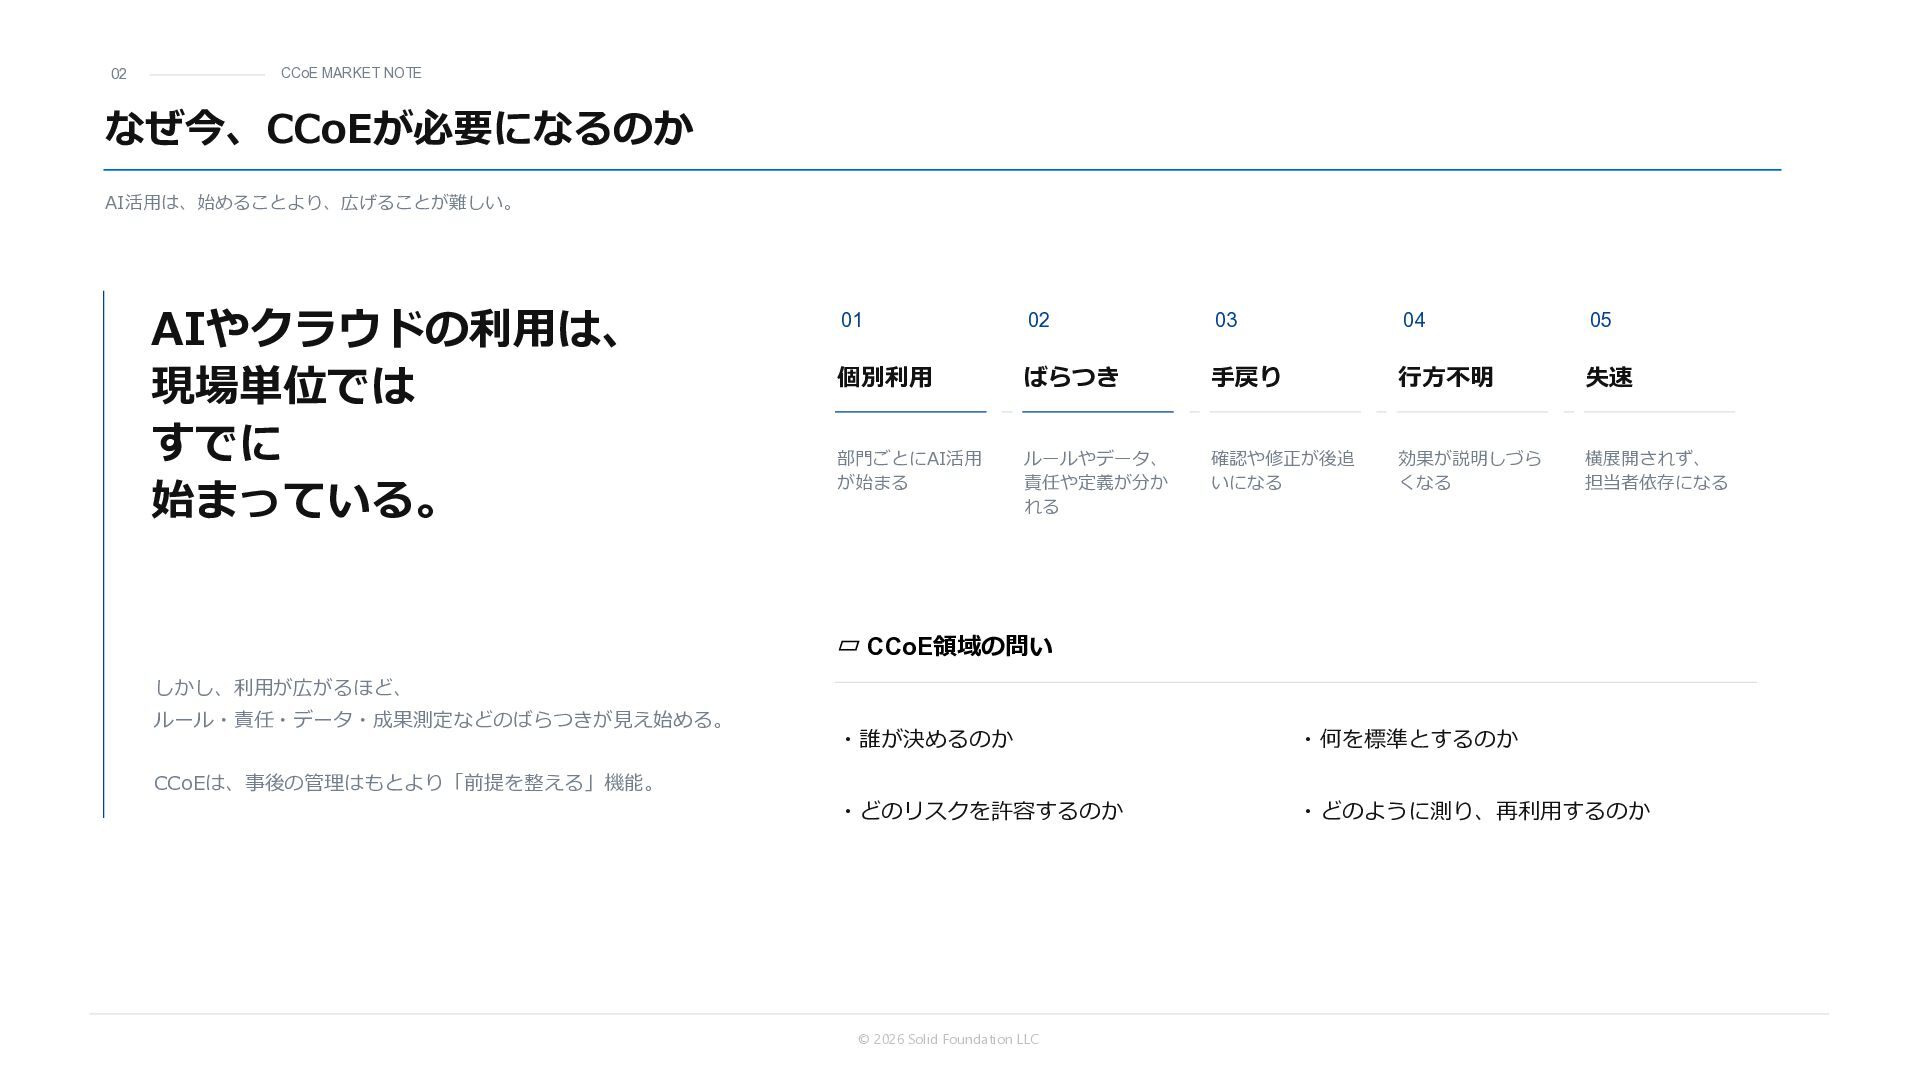
Task: Click step number 03
Action: [1226, 320]
